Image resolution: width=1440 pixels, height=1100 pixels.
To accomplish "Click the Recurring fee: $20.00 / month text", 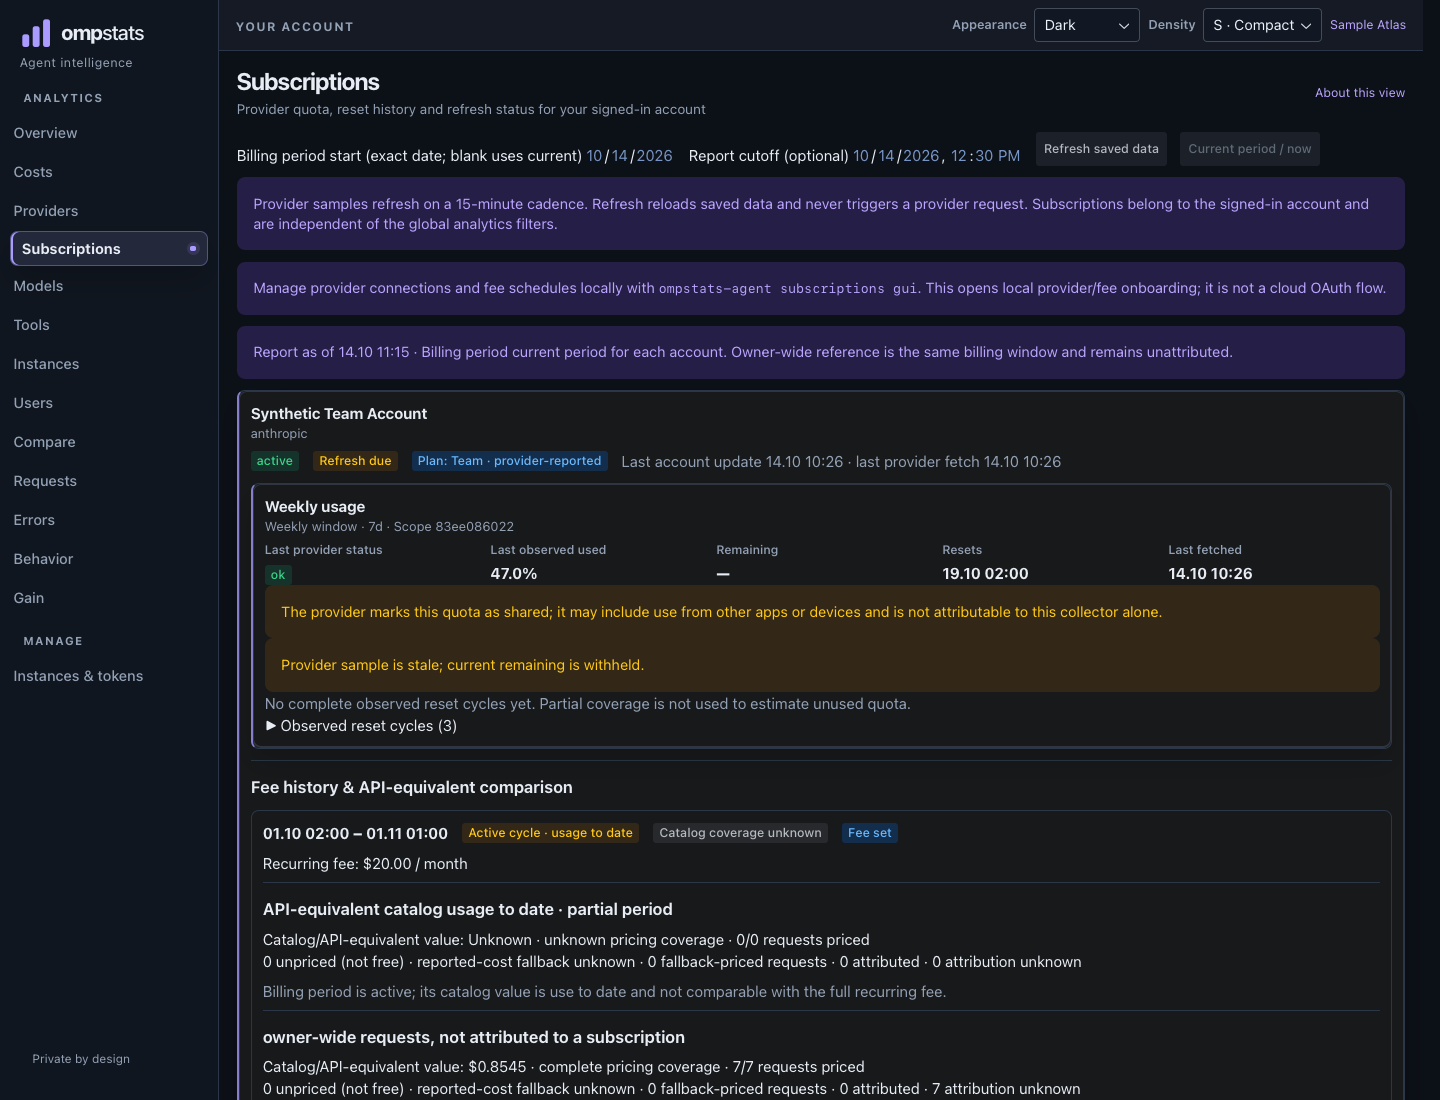I will pos(365,864).
